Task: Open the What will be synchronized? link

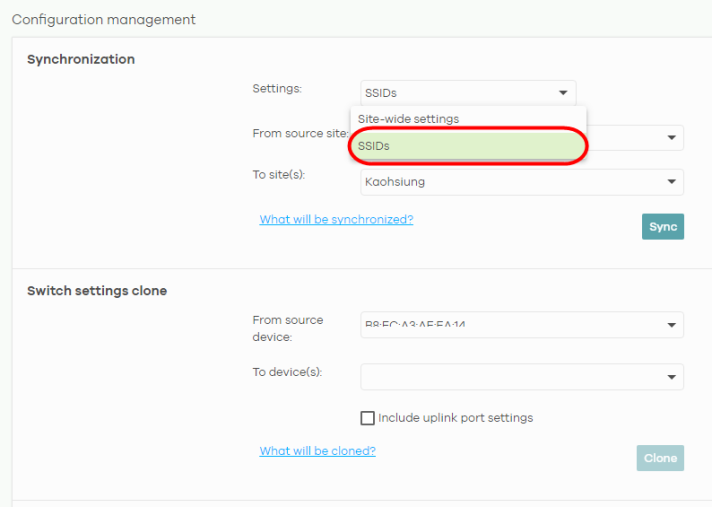Action: coord(336,220)
